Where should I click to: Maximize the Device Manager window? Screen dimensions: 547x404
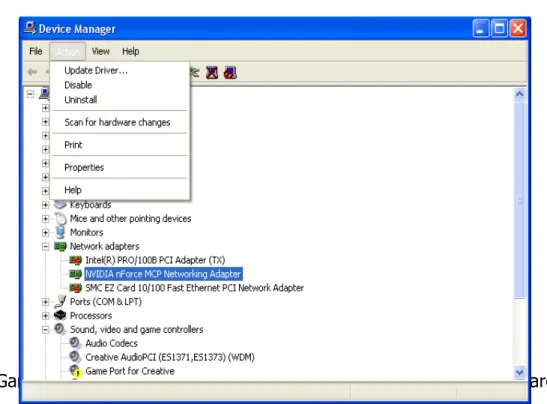(499, 28)
